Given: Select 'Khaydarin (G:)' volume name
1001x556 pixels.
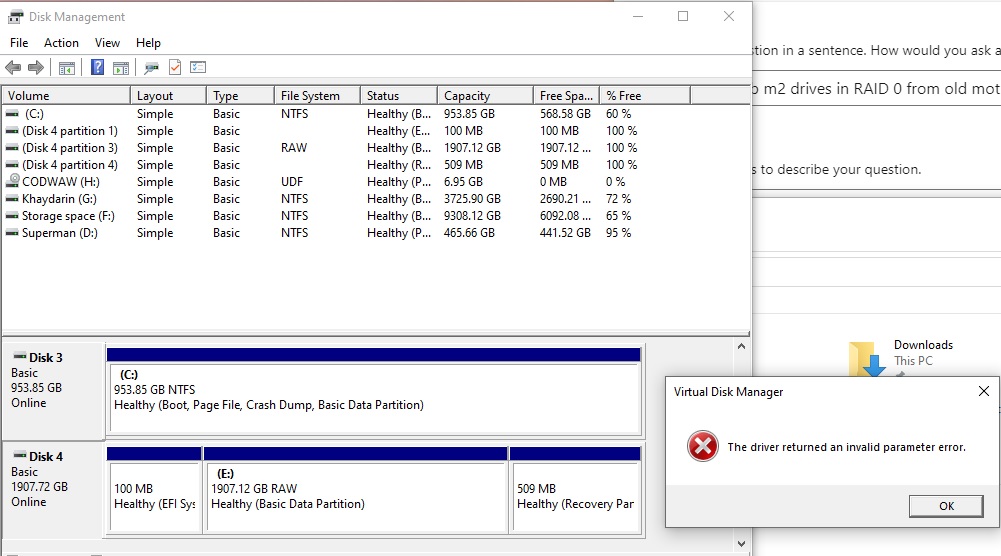Looking at the screenshot, I should coord(59,199).
